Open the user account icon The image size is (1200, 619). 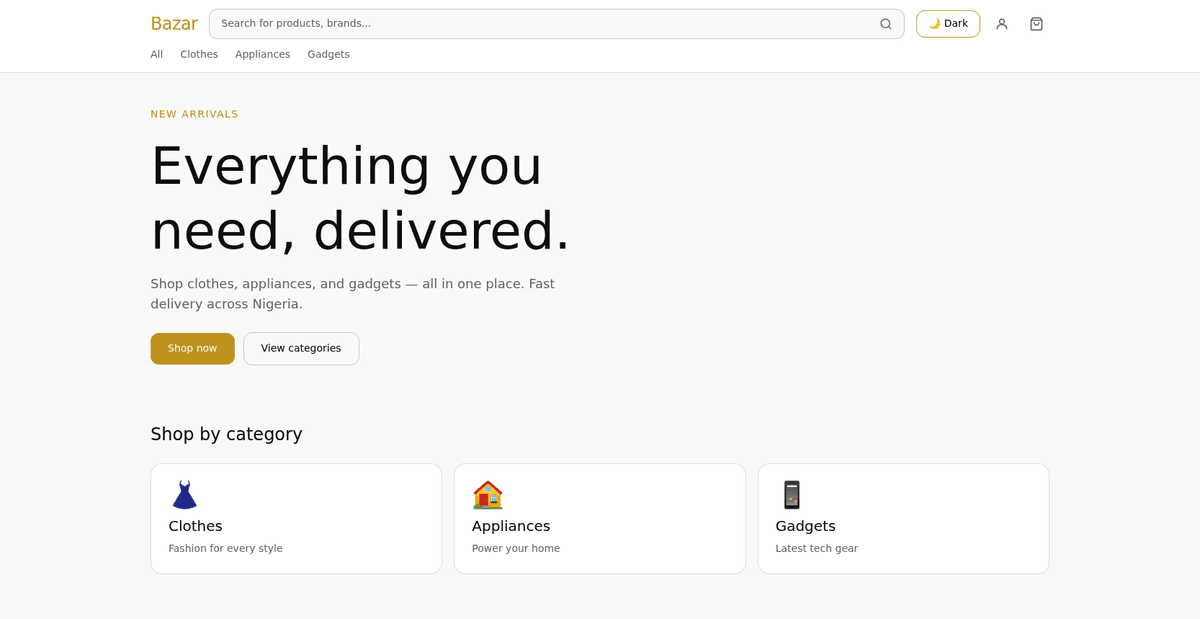coord(1002,24)
